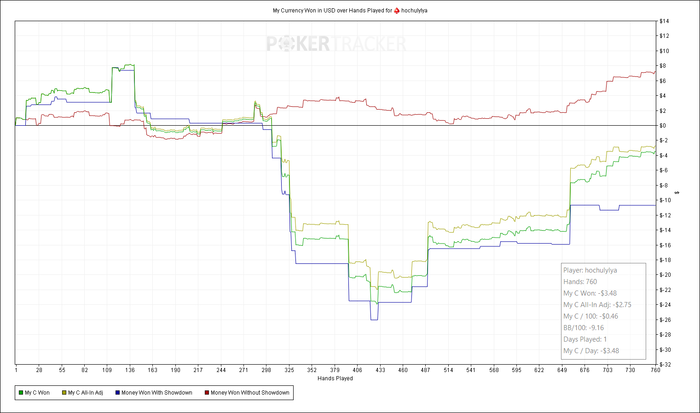
Task: Click the $14 y-axis tick label
Action: (x=664, y=21)
